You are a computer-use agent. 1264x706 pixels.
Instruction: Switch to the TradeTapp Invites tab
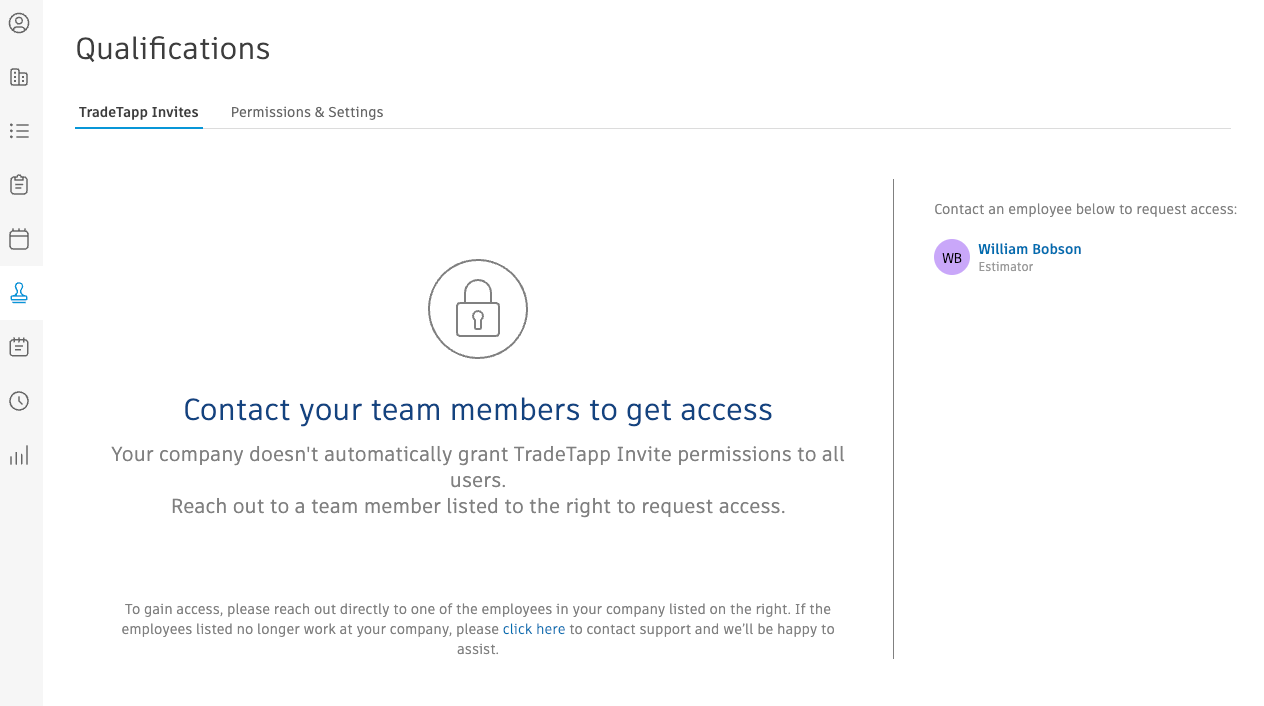pyautogui.click(x=139, y=112)
